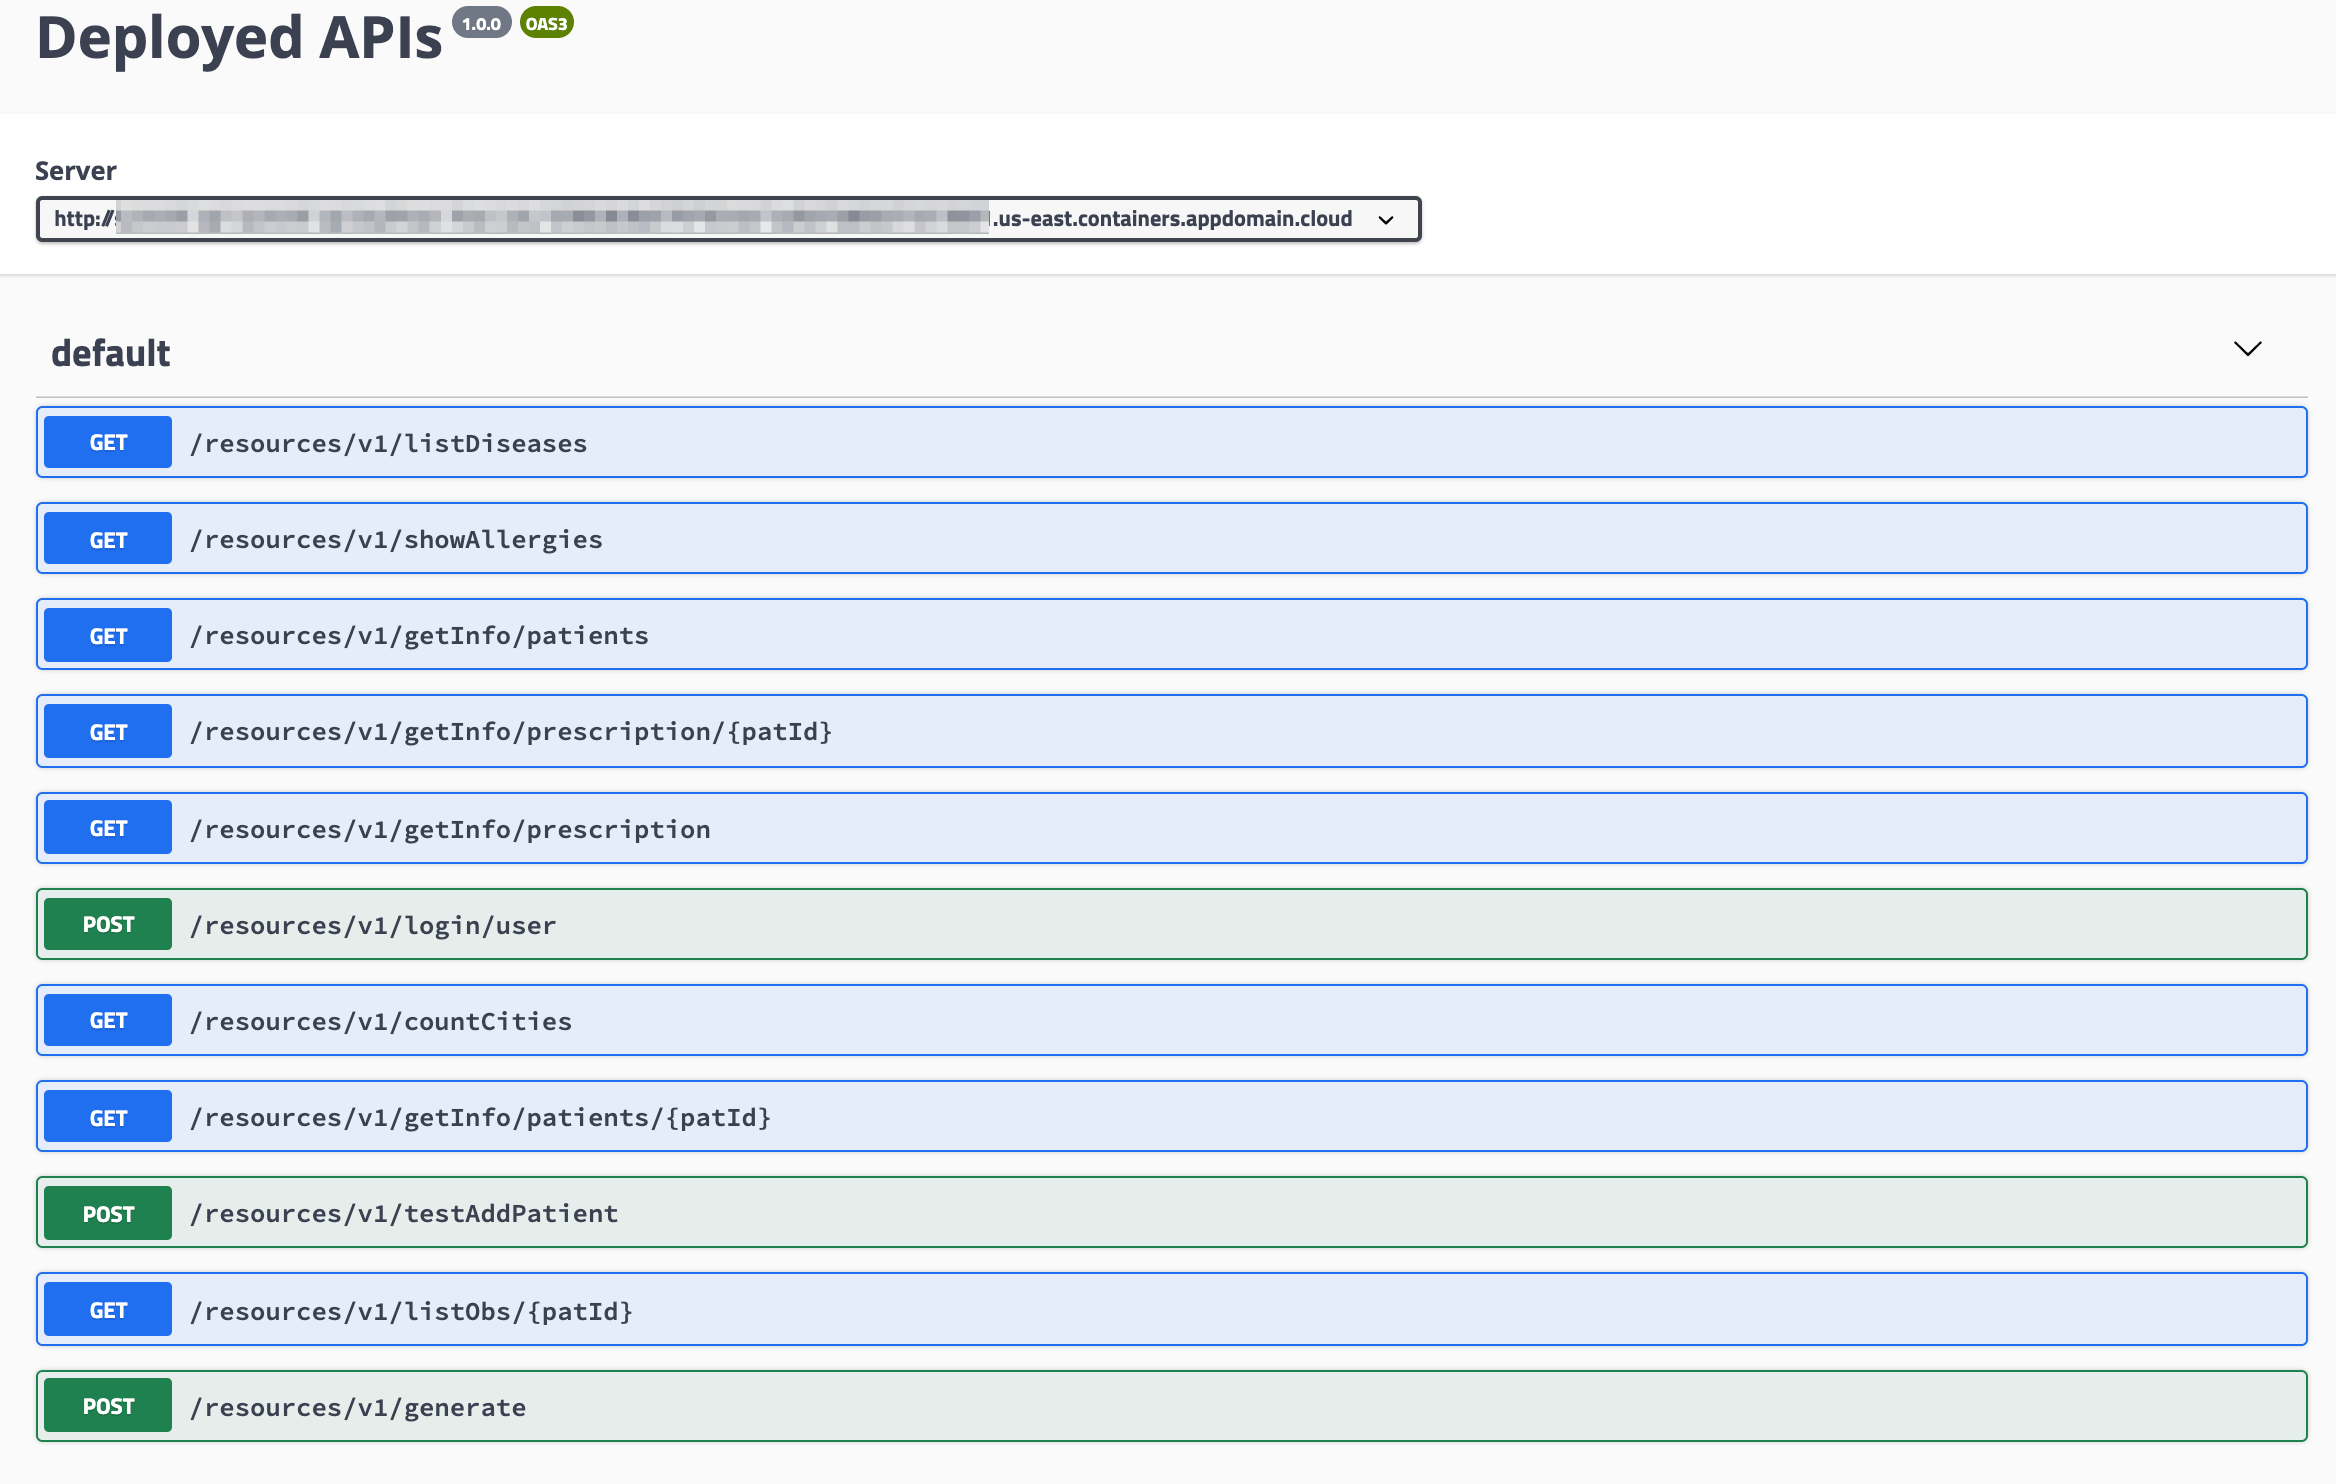Open the Server URL dropdown
2336x1484 pixels.
728,219
